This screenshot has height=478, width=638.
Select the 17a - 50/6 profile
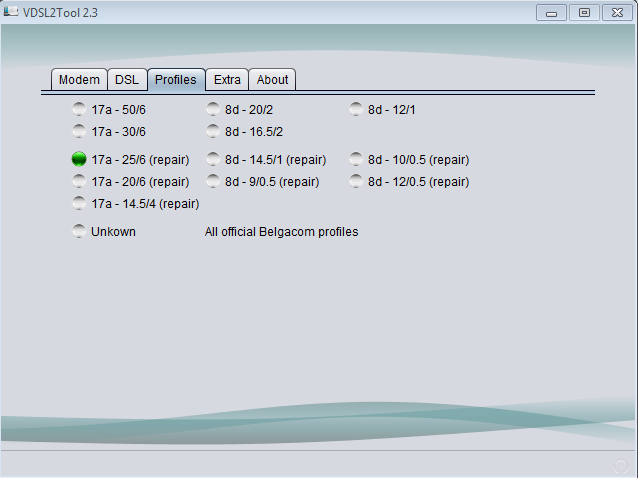79,109
